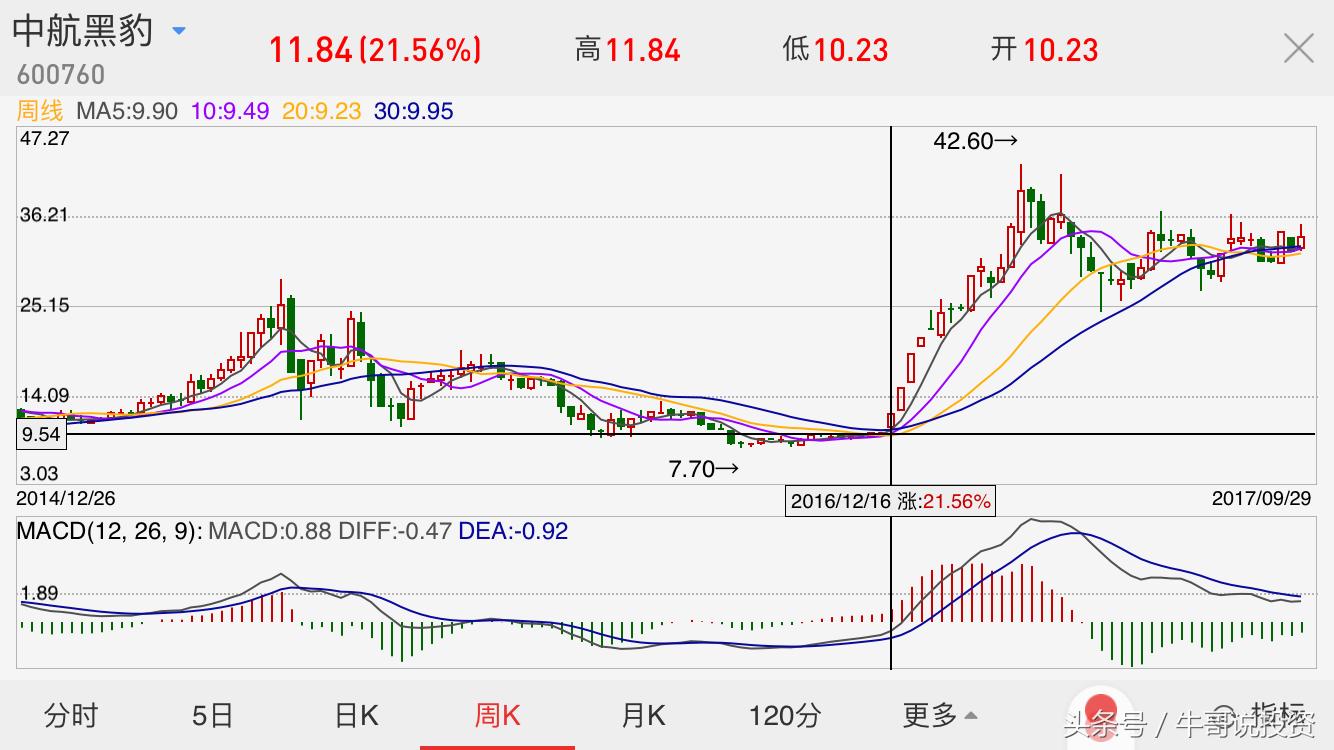Viewport: 1334px width, 750px height.
Task: Click the 周线 label above the chart
Action: [x=39, y=111]
